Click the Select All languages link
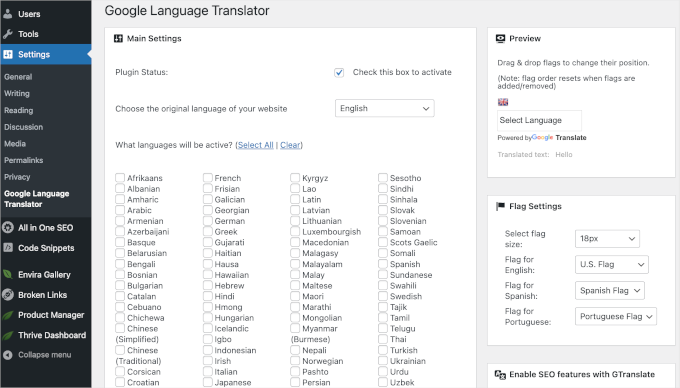The image size is (680, 388). tap(255, 145)
